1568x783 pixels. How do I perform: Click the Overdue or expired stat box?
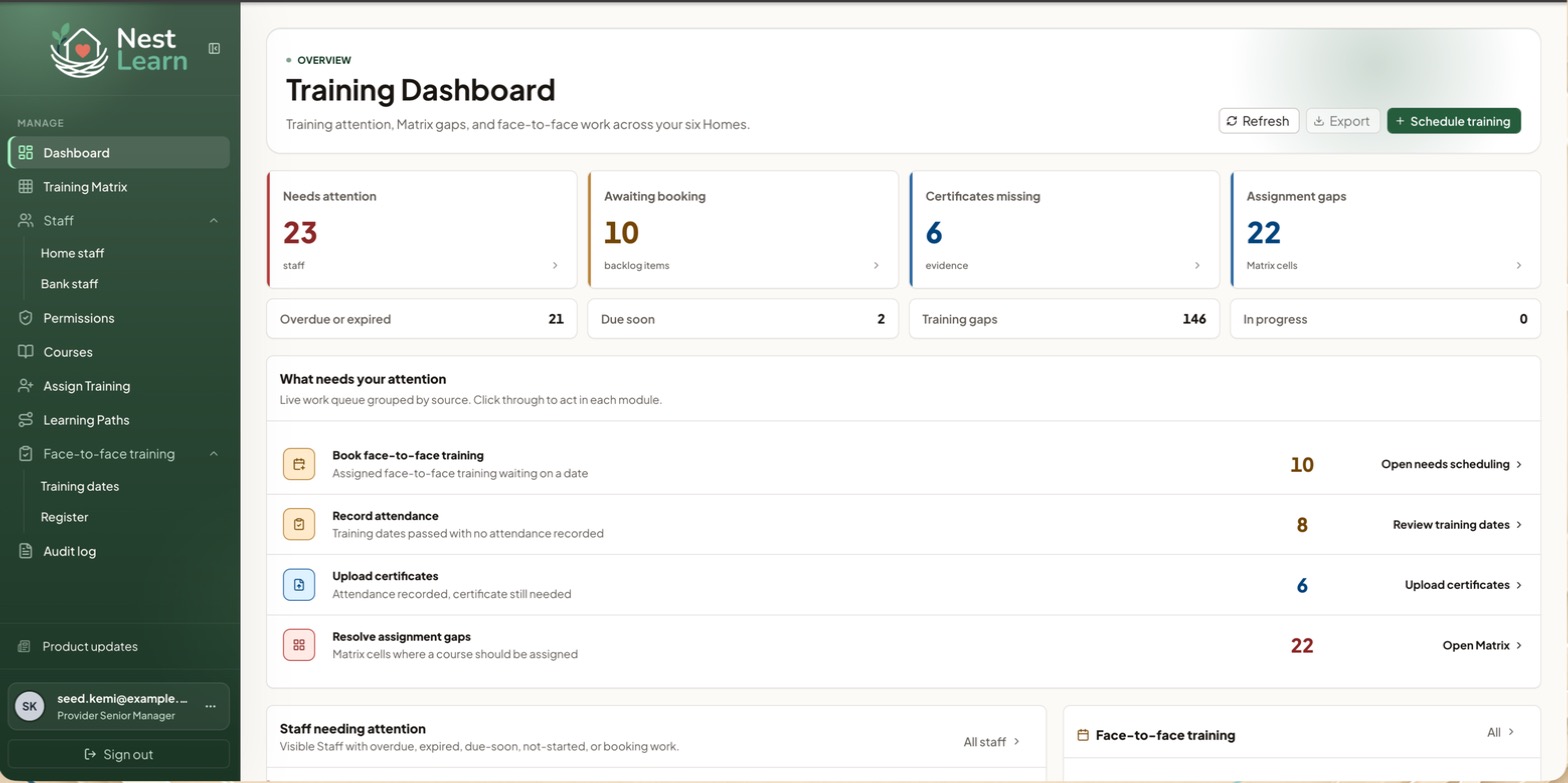(421, 319)
